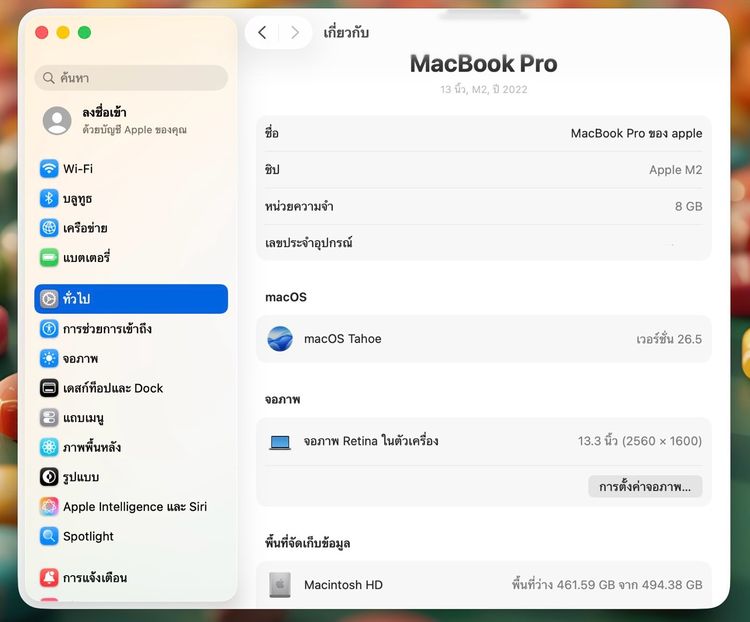Click the Macintosh HD label
The image size is (750, 622).
point(343,585)
